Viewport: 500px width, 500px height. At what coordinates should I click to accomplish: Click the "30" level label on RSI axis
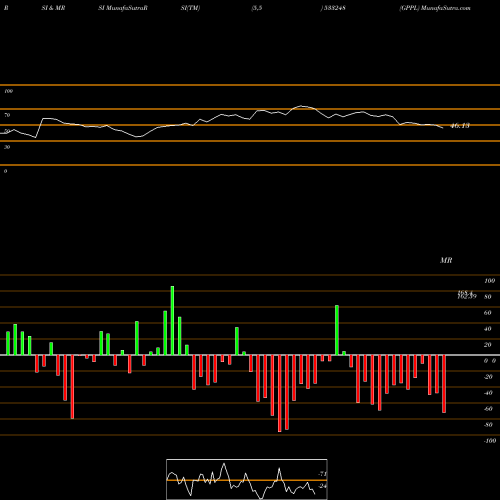click(7, 147)
